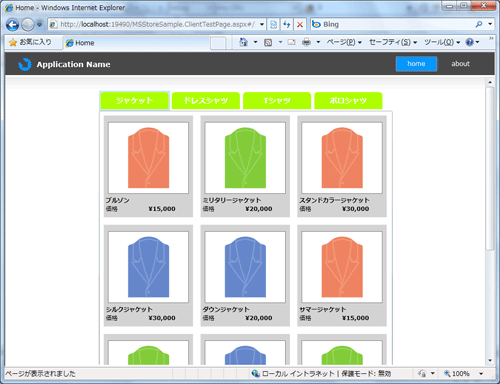The width and height of the screenshot is (500, 384).
Task: Expand the feeds dropdown arrow
Action: pyautogui.click(x=280, y=42)
